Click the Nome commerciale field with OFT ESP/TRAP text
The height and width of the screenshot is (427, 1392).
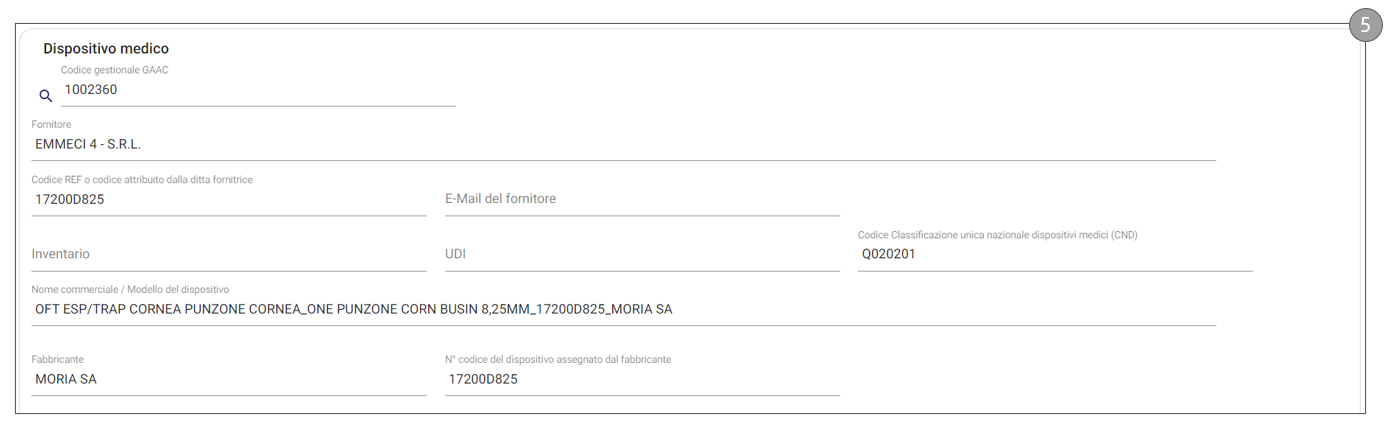(623, 310)
